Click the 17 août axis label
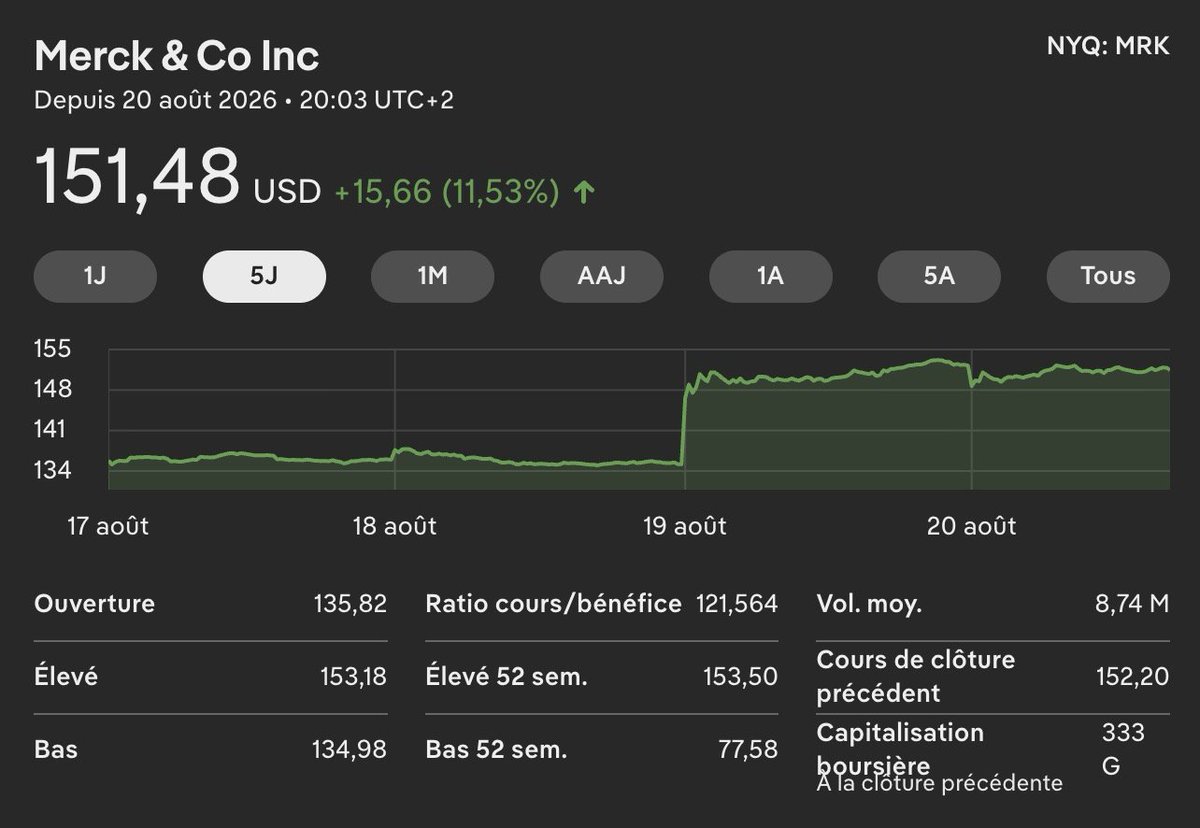Image resolution: width=1200 pixels, height=828 pixels. (x=108, y=525)
